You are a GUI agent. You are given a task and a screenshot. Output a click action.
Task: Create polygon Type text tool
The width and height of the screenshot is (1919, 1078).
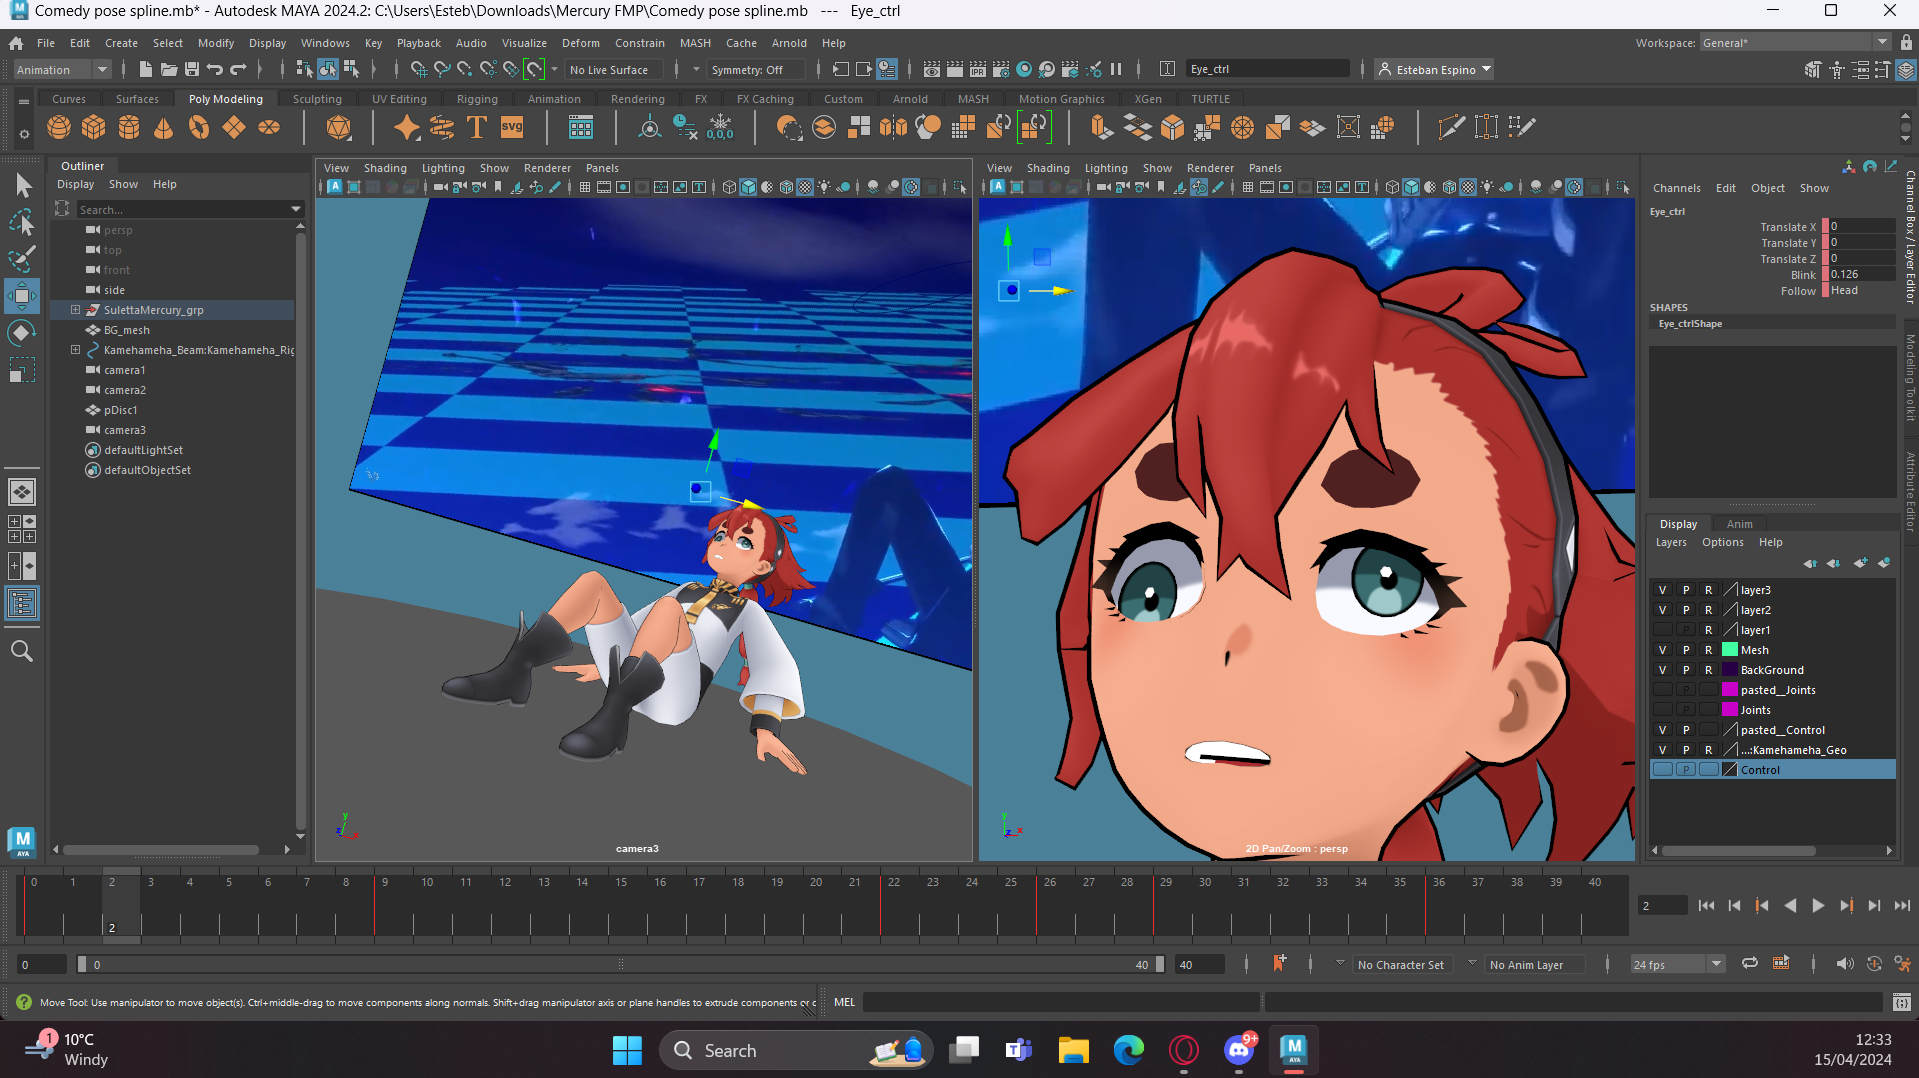pyautogui.click(x=477, y=127)
